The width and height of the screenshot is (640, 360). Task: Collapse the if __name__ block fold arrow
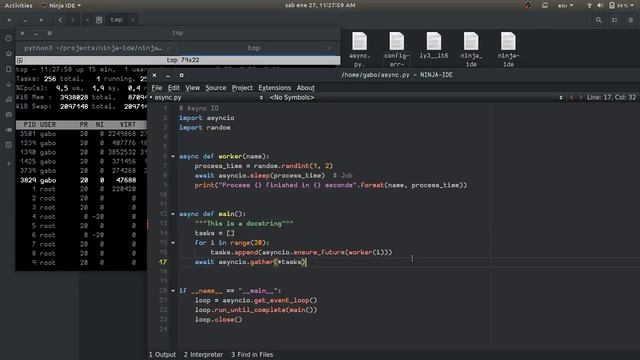pos(173,291)
